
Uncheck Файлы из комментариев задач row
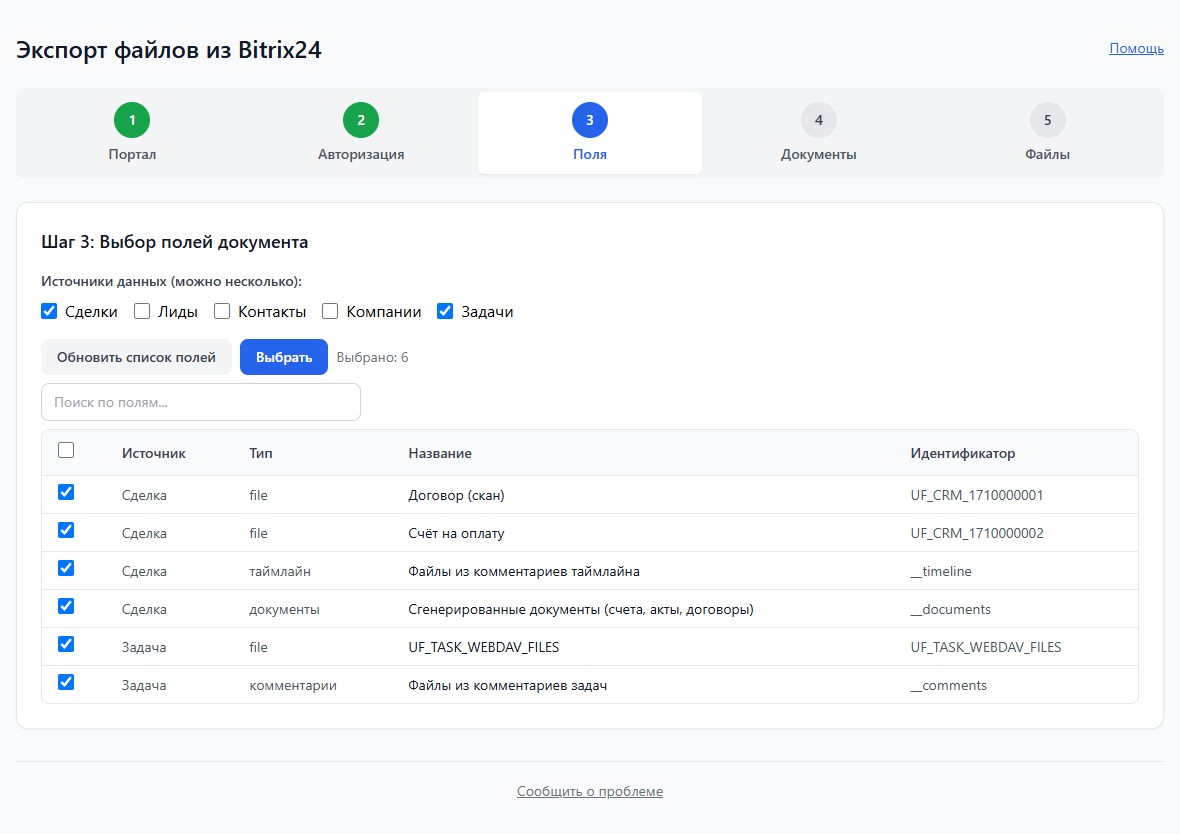pos(66,682)
